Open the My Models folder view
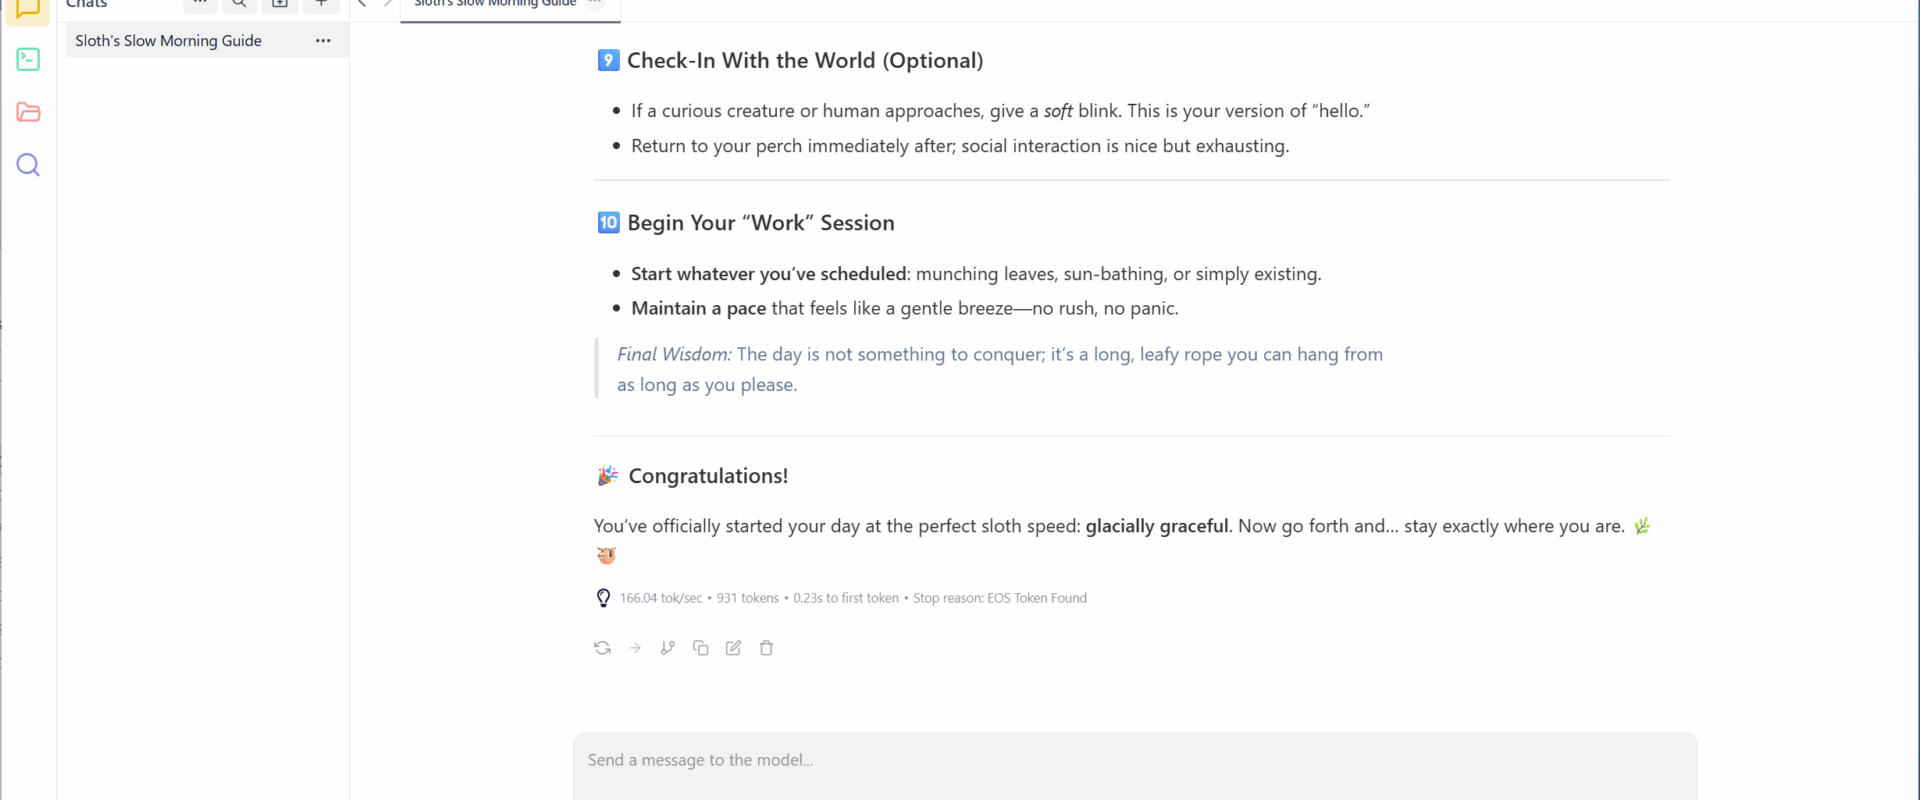Viewport: 1920px width, 800px height. tap(28, 112)
